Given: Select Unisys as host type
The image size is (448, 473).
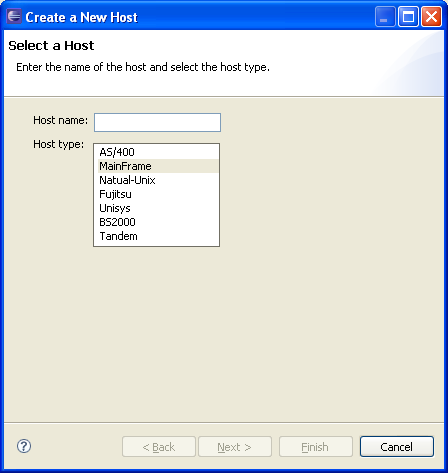Looking at the screenshot, I should (157, 208).
